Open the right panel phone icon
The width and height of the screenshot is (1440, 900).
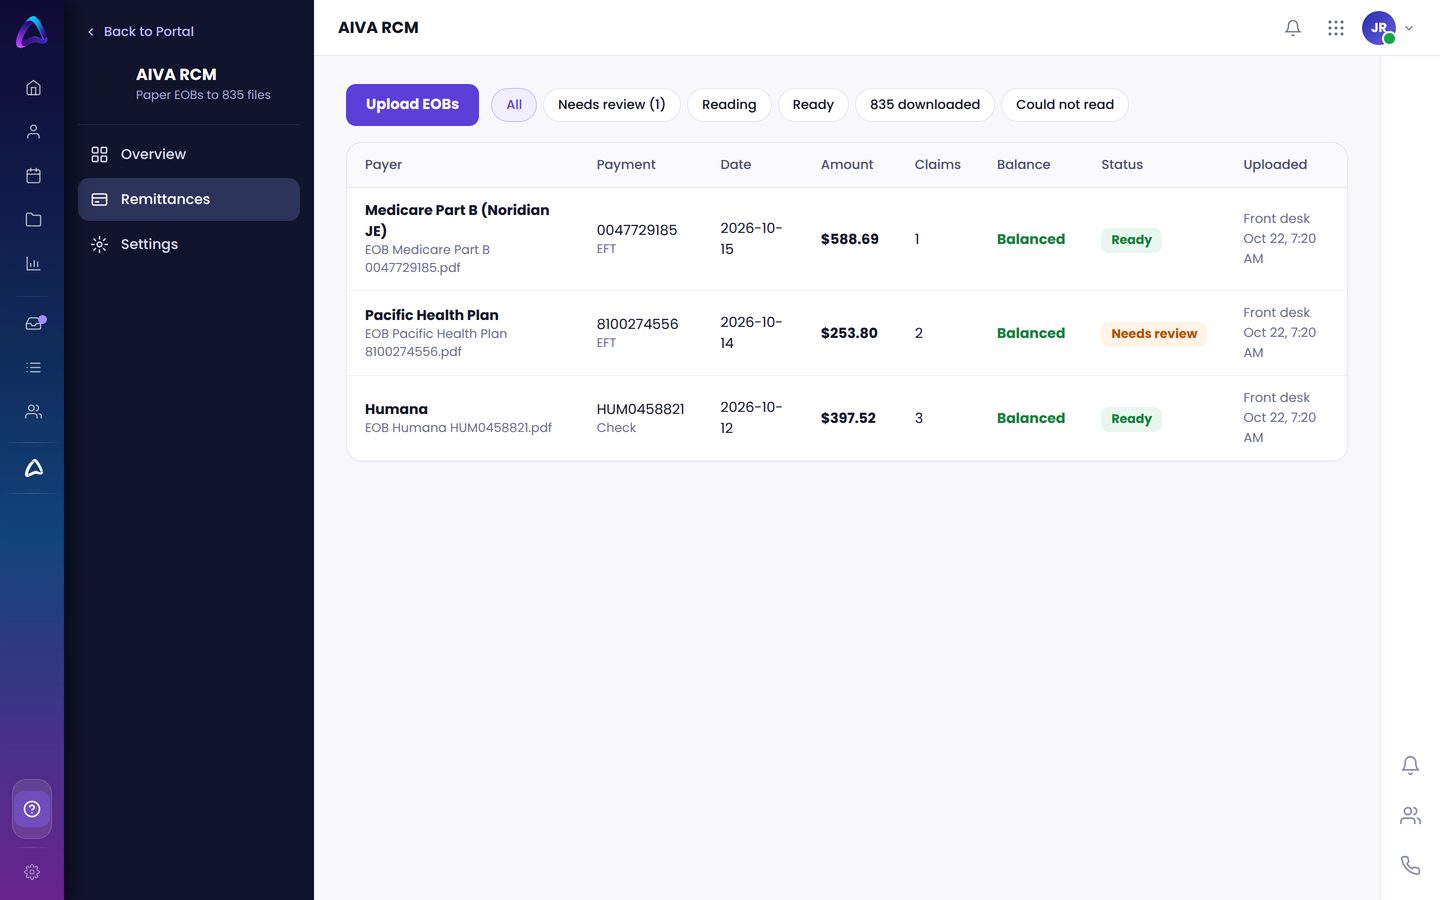(x=1410, y=865)
